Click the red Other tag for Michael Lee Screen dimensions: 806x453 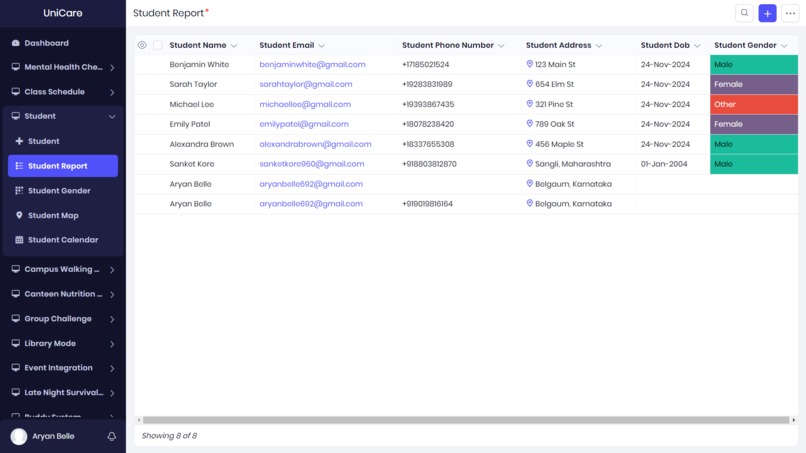pyautogui.click(x=754, y=104)
